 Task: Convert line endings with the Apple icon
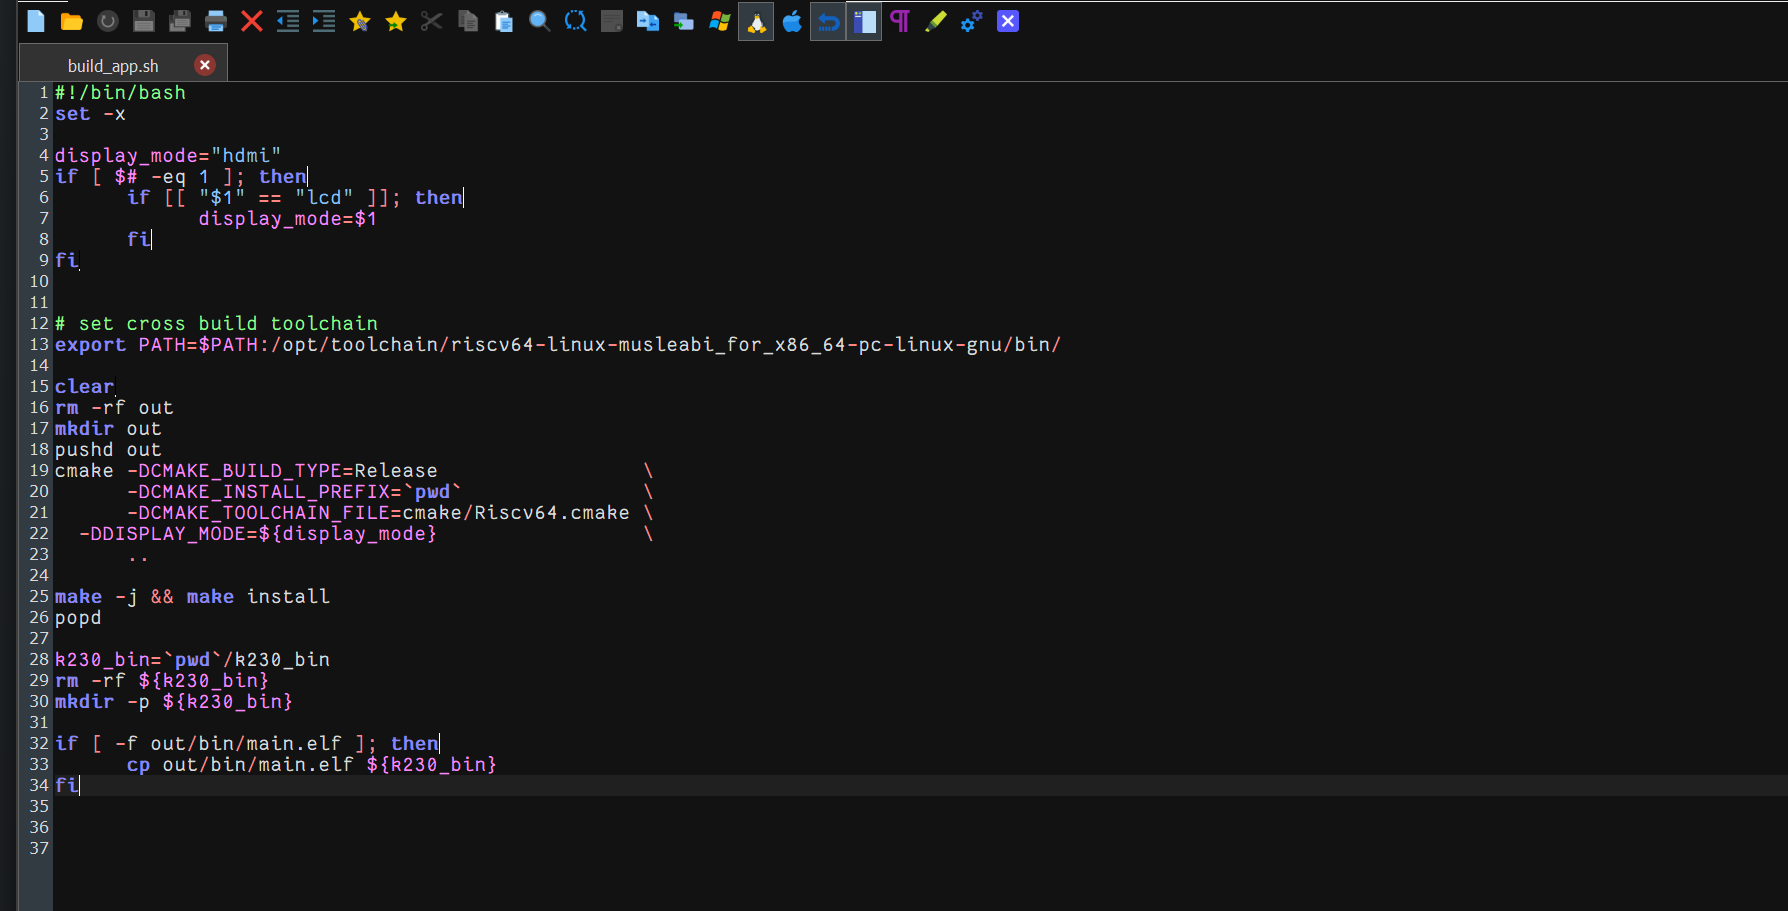point(792,21)
